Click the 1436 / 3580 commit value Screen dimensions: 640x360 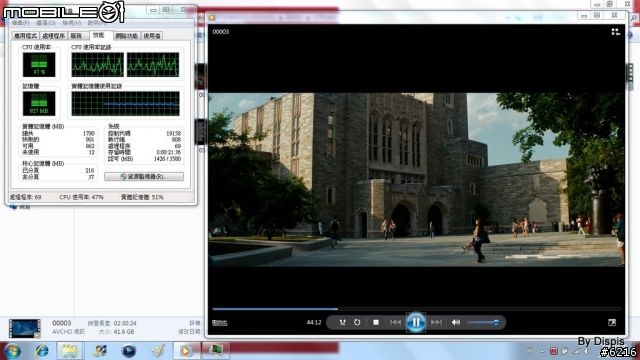[x=167, y=159]
